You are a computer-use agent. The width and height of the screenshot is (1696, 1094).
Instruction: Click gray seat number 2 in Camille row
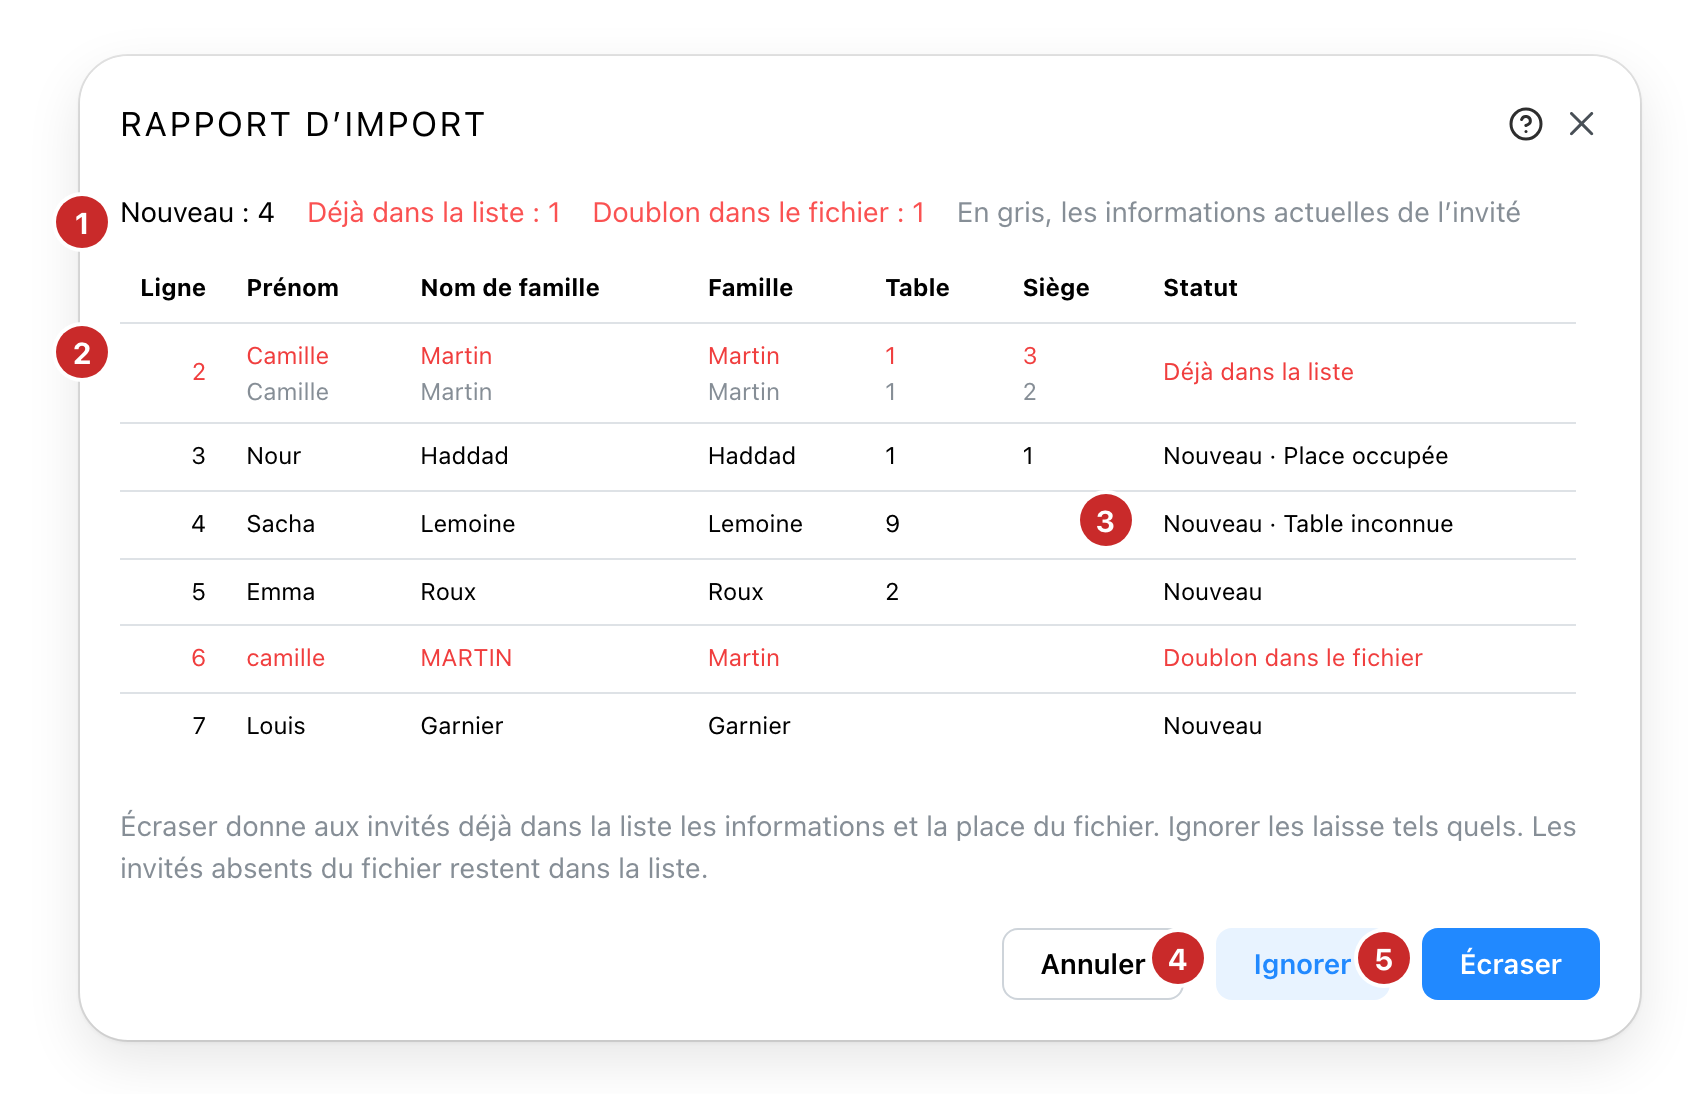(x=1029, y=392)
